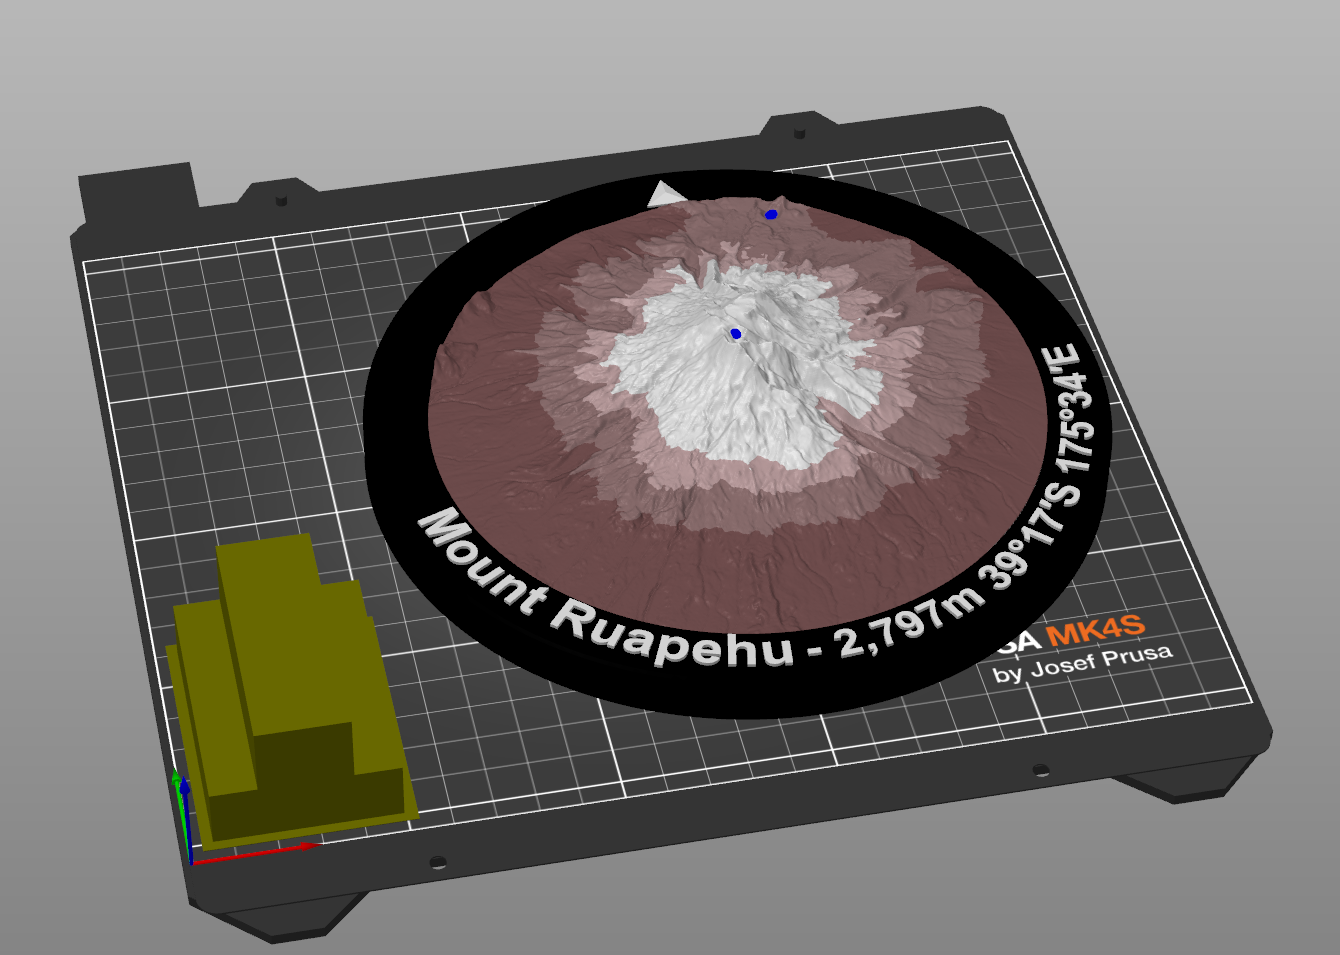Click the blue dot near the model's far rim

[x=770, y=214]
